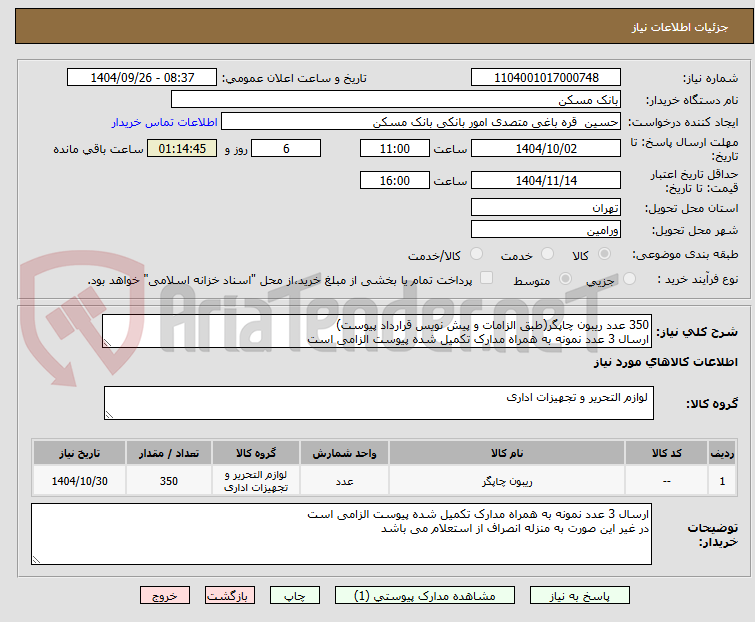This screenshot has width=755, height=622.
Task: Click the شرح کلی نیاز text area
Action: pyautogui.click(x=377, y=331)
